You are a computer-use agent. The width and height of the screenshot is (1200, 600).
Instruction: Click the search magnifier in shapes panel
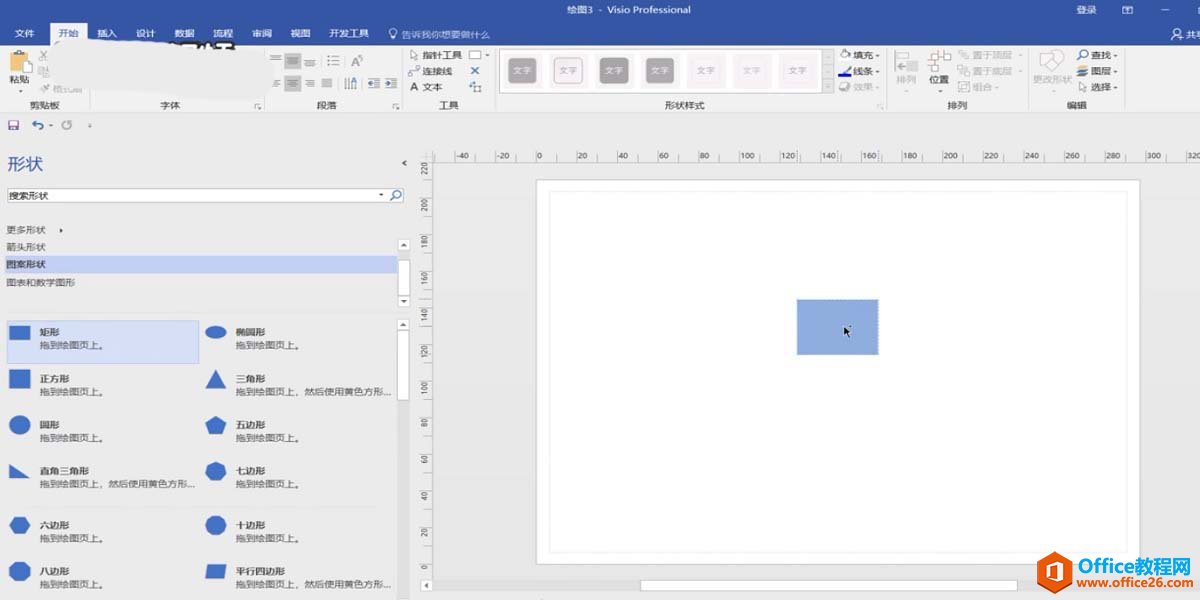click(x=396, y=196)
